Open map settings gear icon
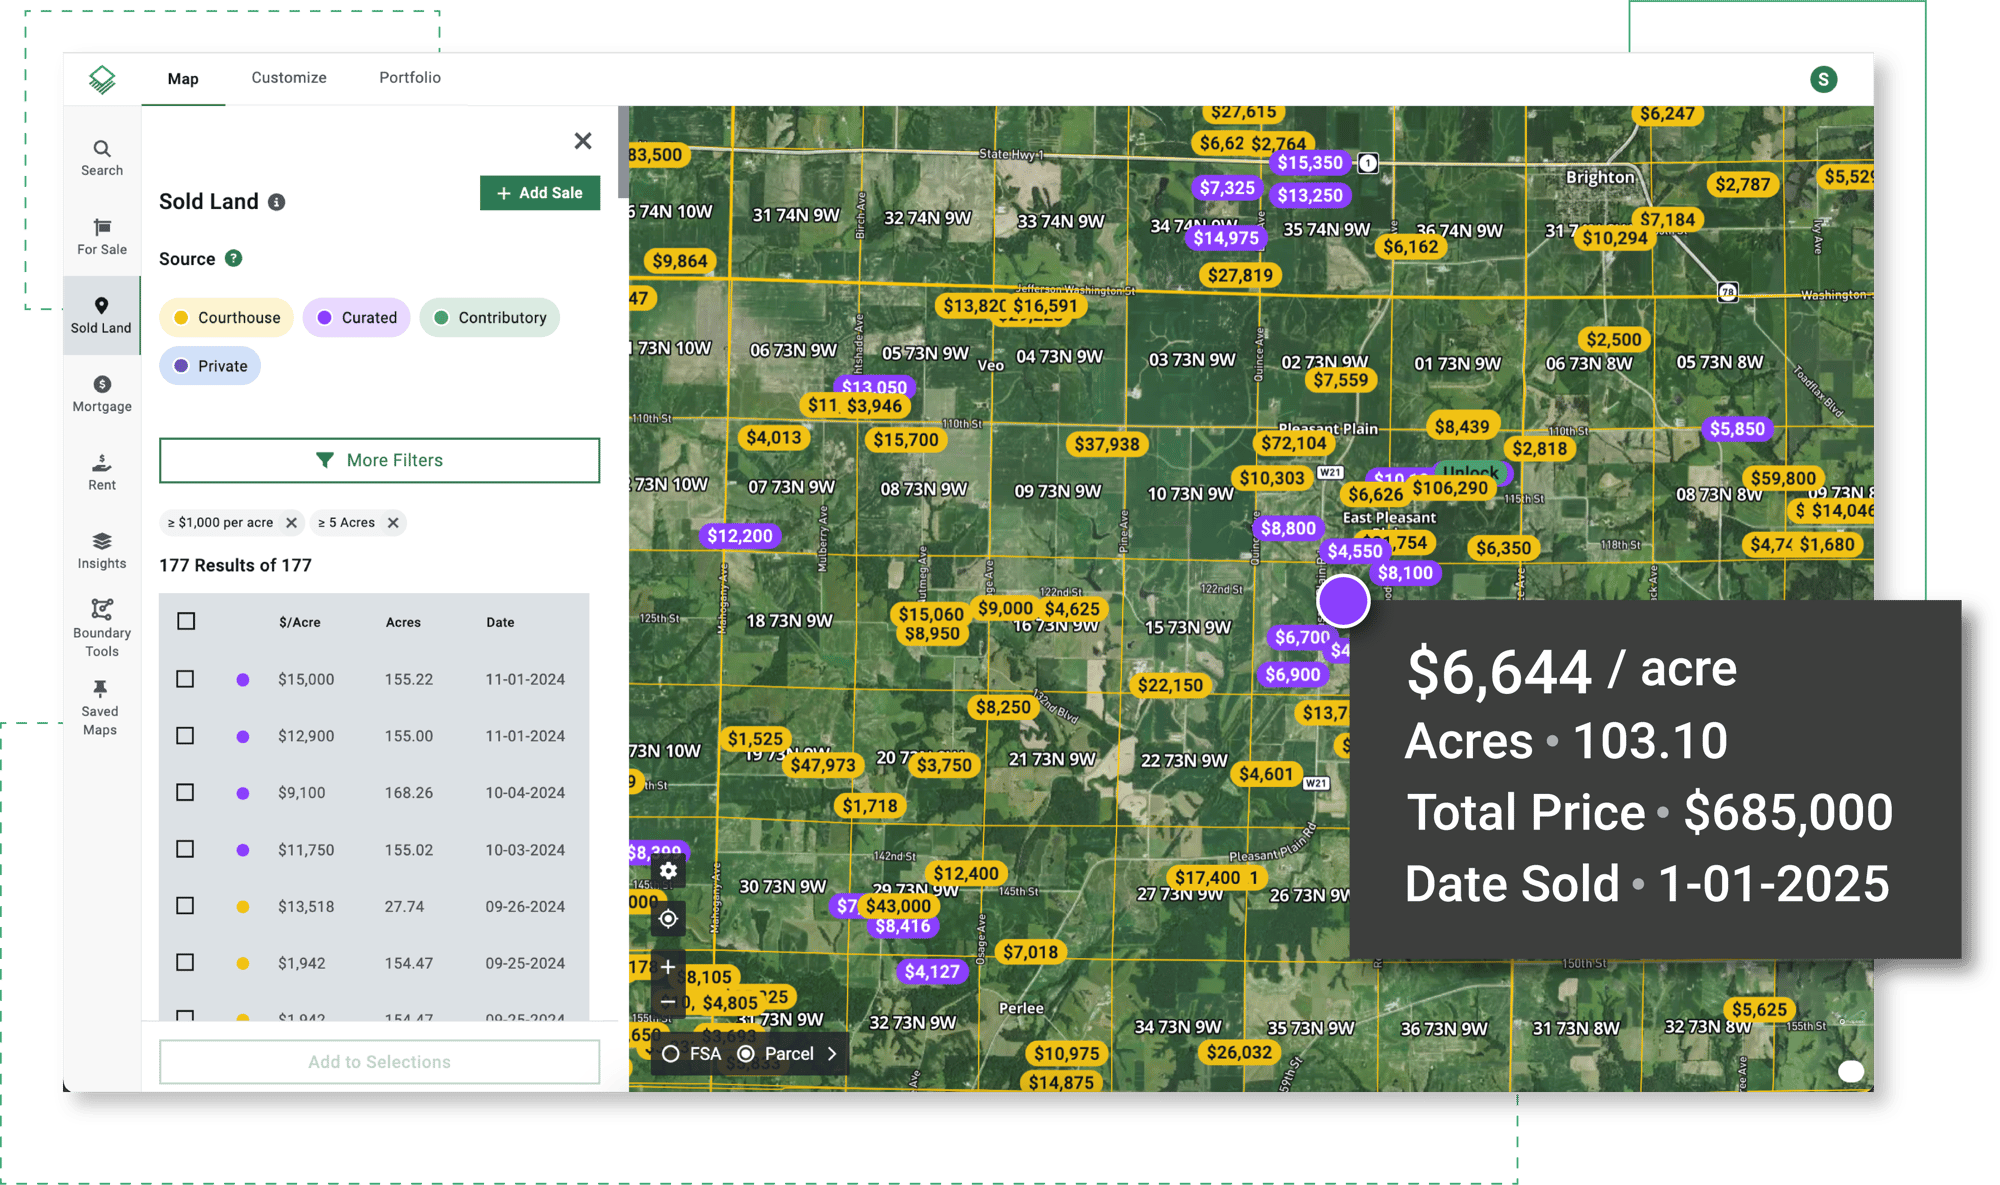This screenshot has width=2000, height=1185. (x=668, y=871)
